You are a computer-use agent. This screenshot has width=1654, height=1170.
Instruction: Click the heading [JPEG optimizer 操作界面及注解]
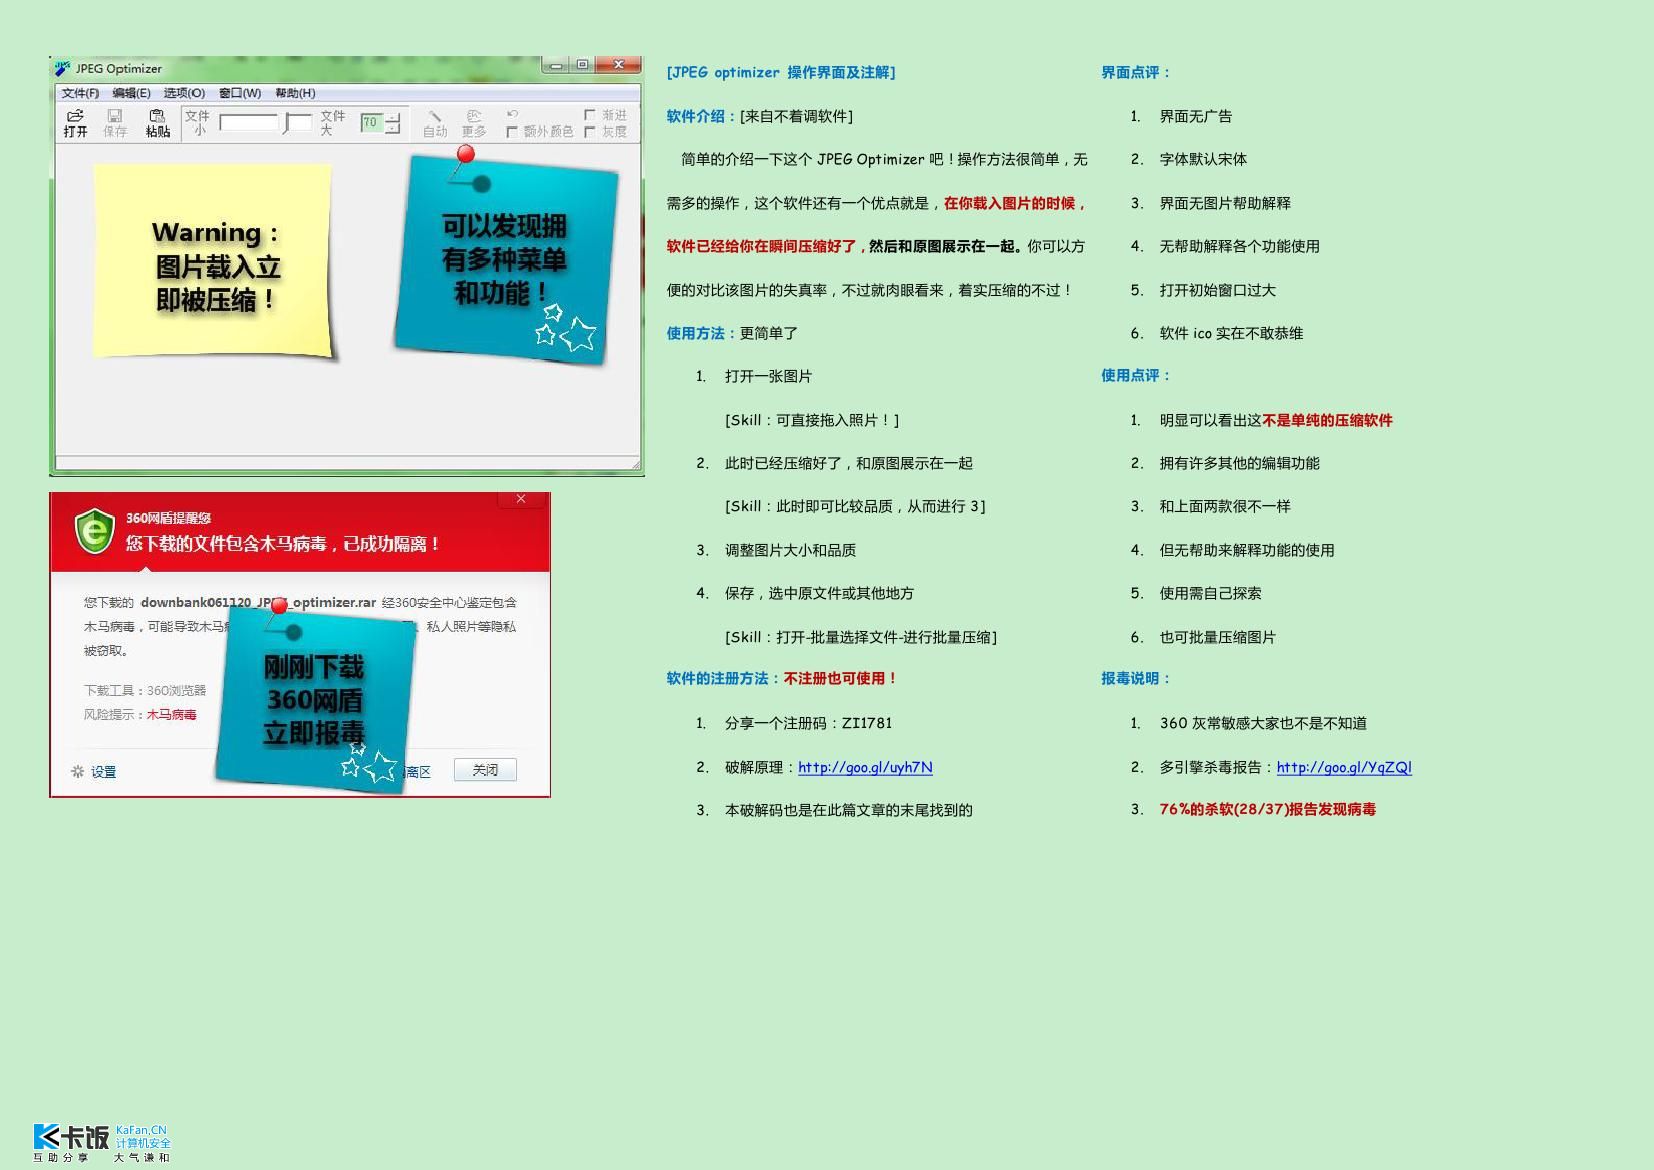point(781,72)
